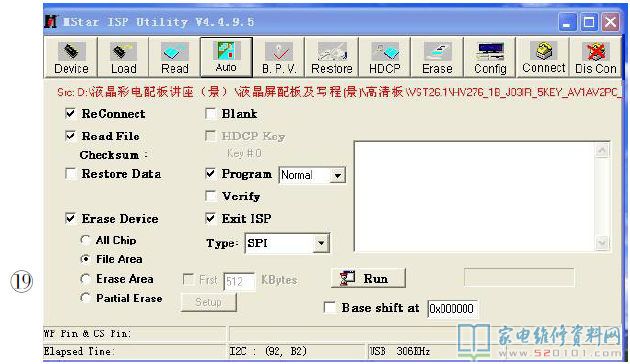Uncheck the ReConnect checkbox
This screenshot has width=630, height=364.
point(70,114)
